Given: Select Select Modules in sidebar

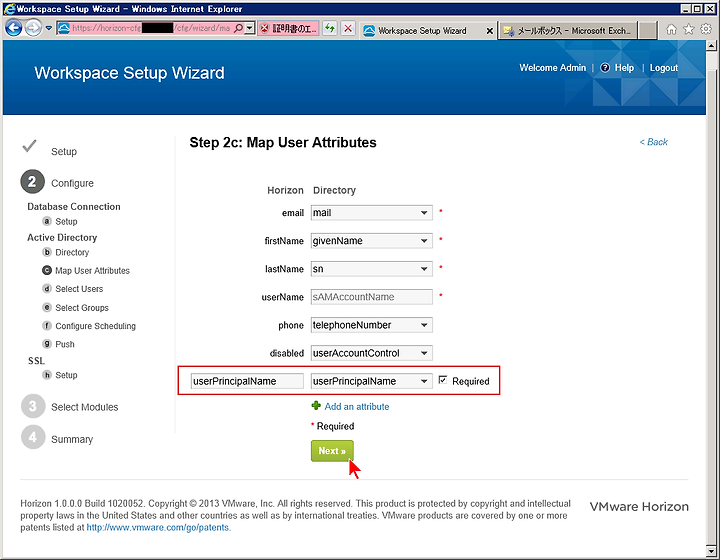Looking at the screenshot, I should click(x=84, y=407).
